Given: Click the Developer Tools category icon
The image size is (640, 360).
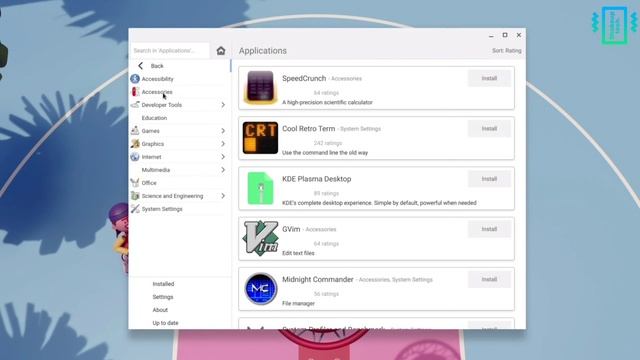Looking at the screenshot, I should coord(135,105).
